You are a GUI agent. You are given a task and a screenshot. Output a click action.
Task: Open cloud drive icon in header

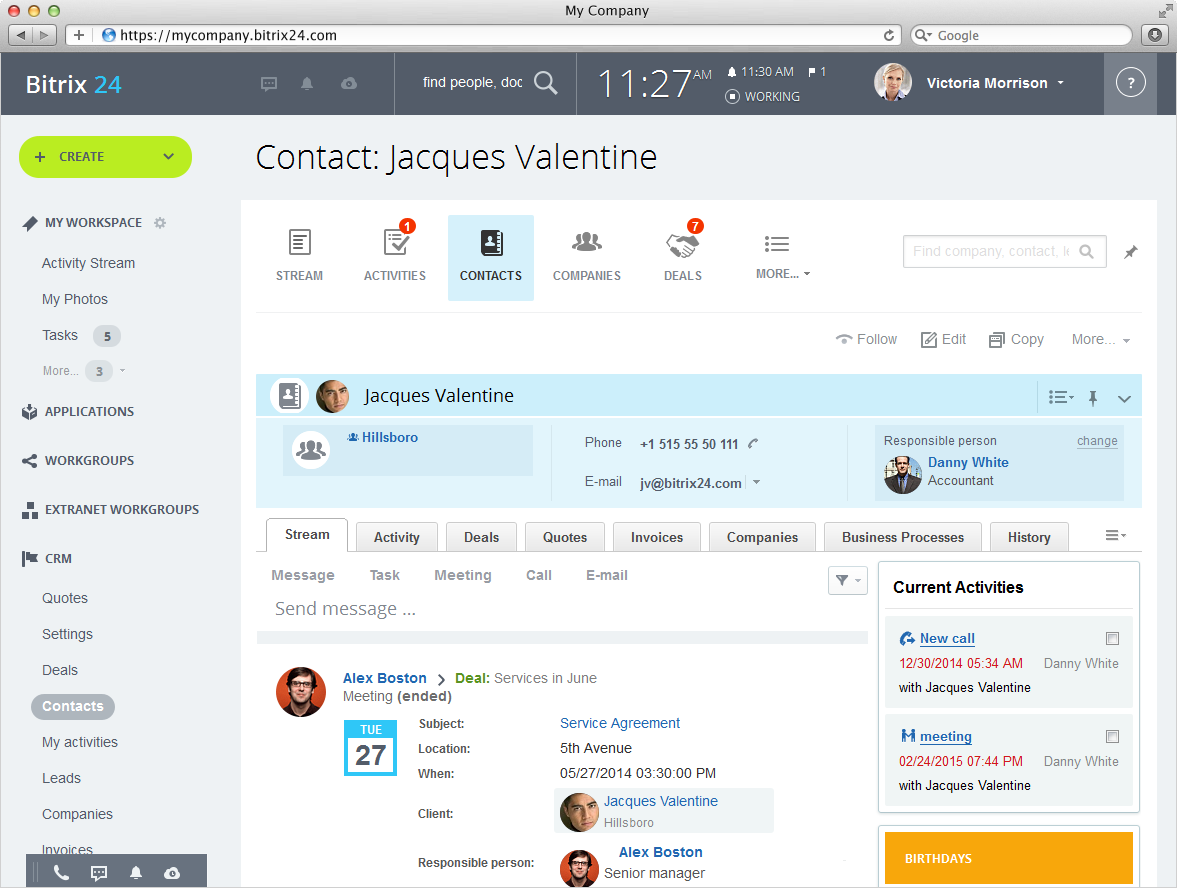coord(349,83)
